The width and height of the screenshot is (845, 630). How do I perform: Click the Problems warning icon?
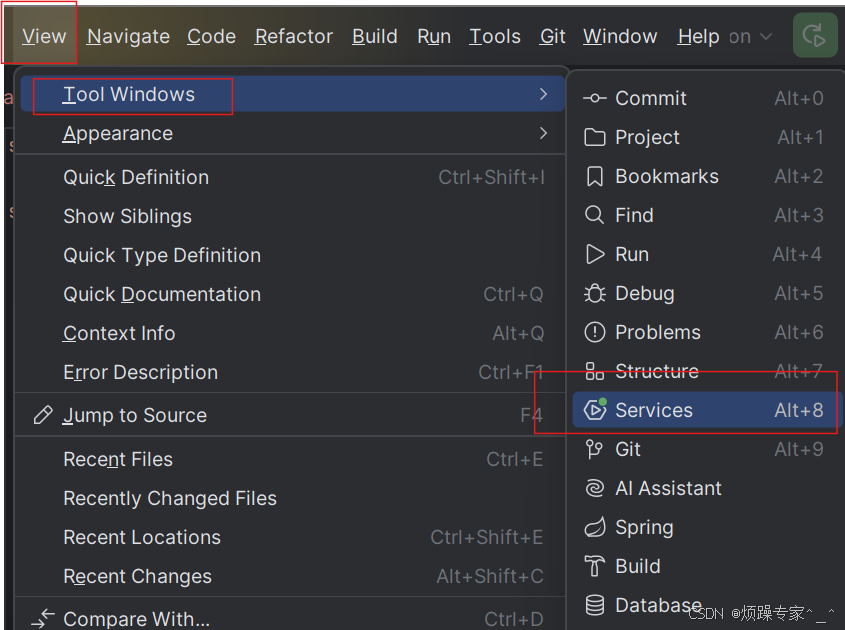594,332
